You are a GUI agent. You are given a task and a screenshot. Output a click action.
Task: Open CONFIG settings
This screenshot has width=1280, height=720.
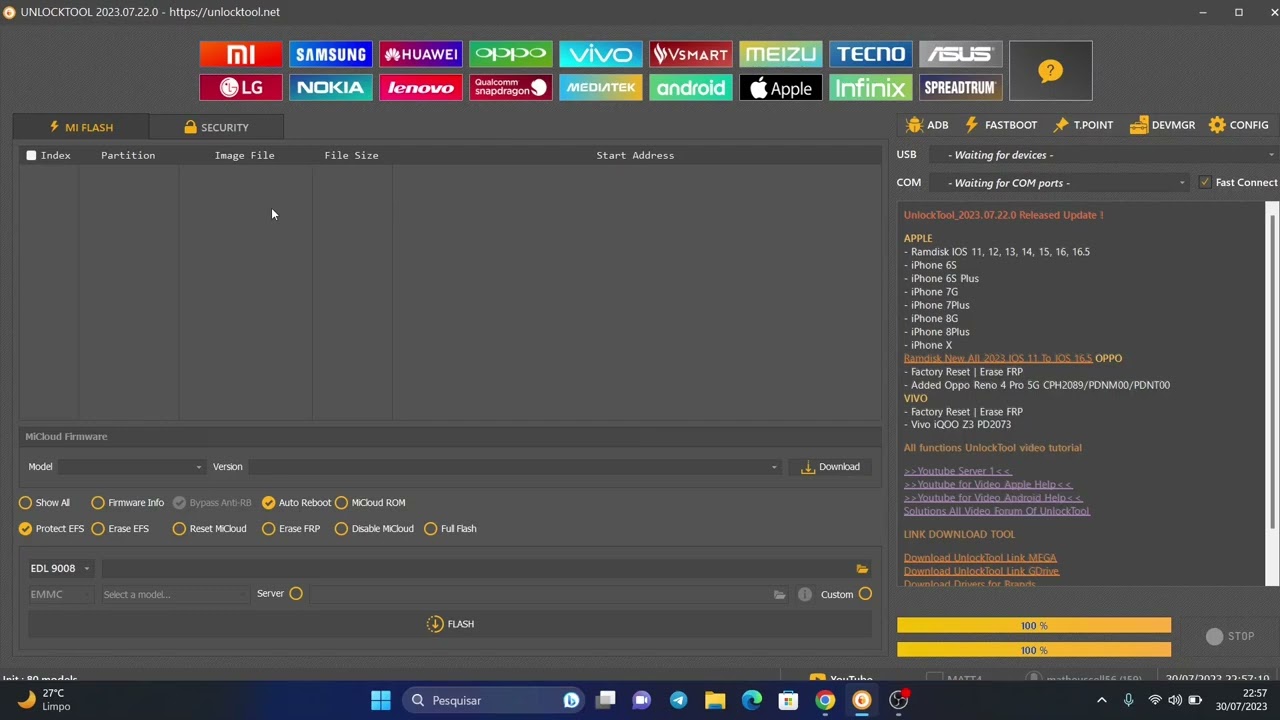1238,125
